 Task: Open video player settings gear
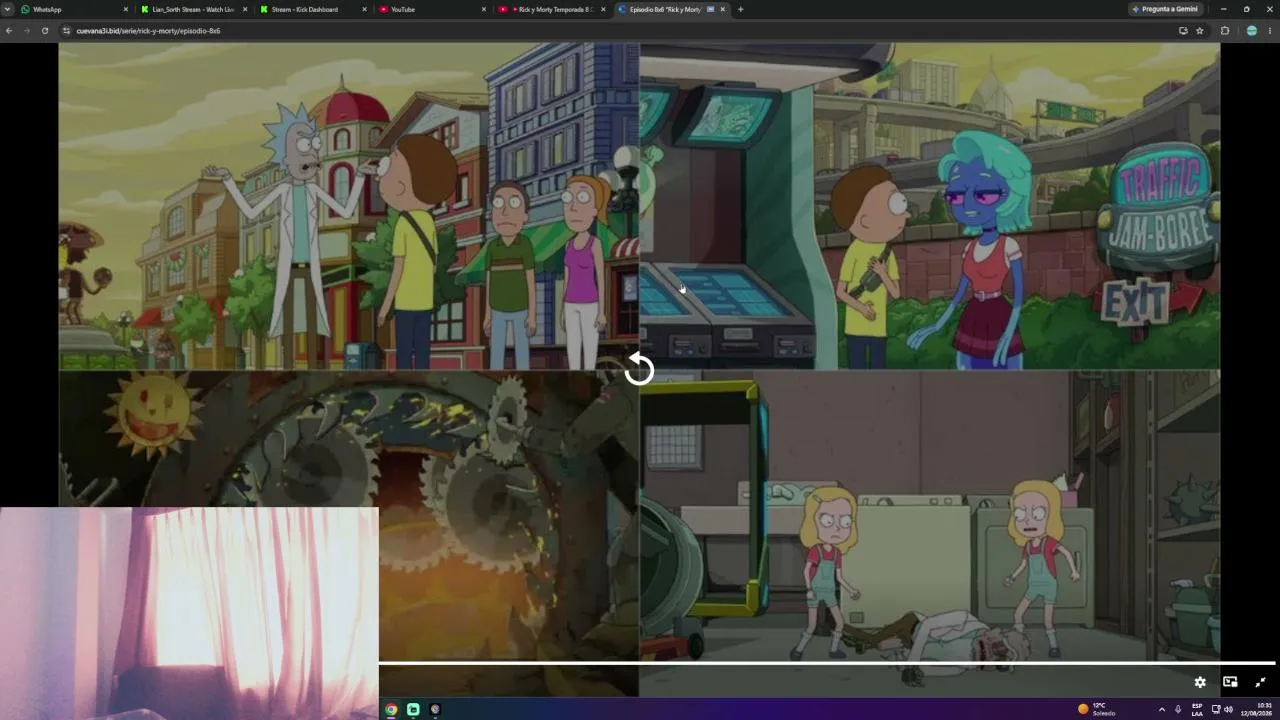(1200, 682)
